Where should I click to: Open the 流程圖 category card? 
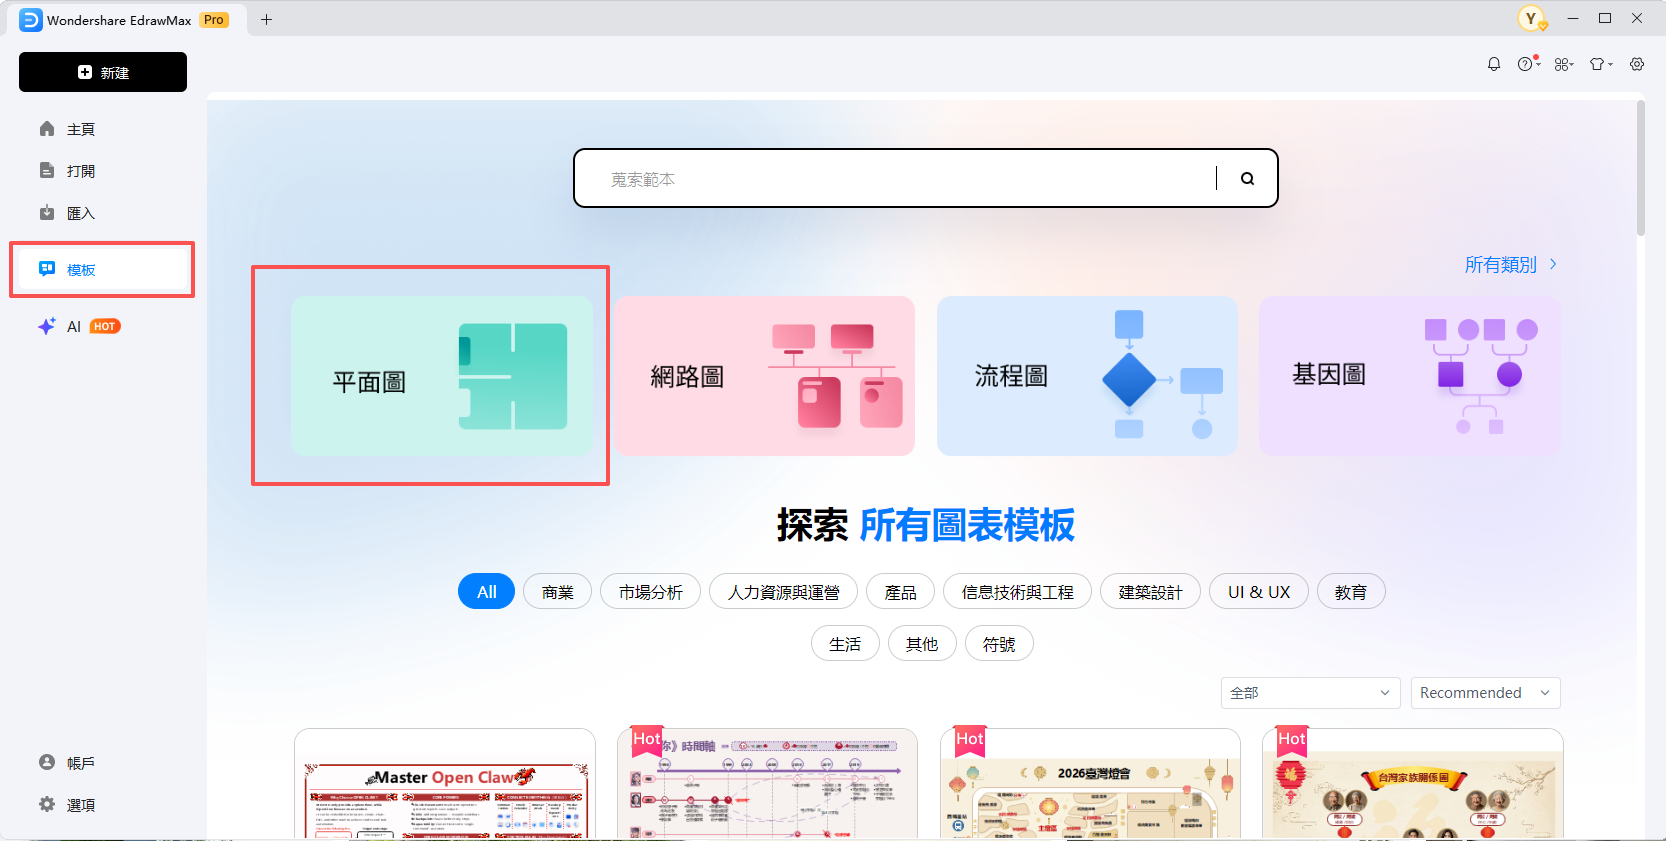pyautogui.click(x=1087, y=376)
